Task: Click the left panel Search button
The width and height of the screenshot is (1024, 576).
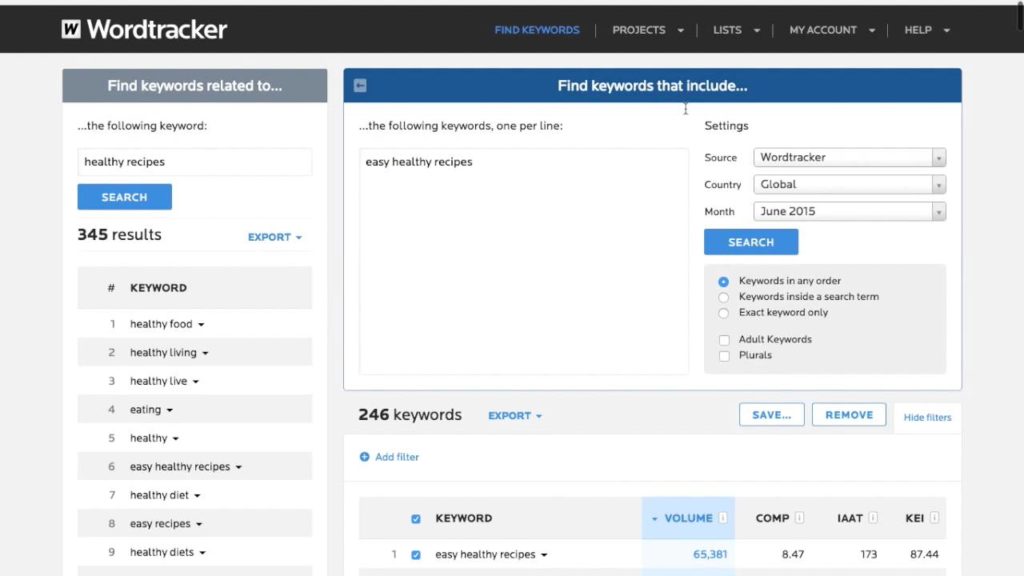Action: 125,197
